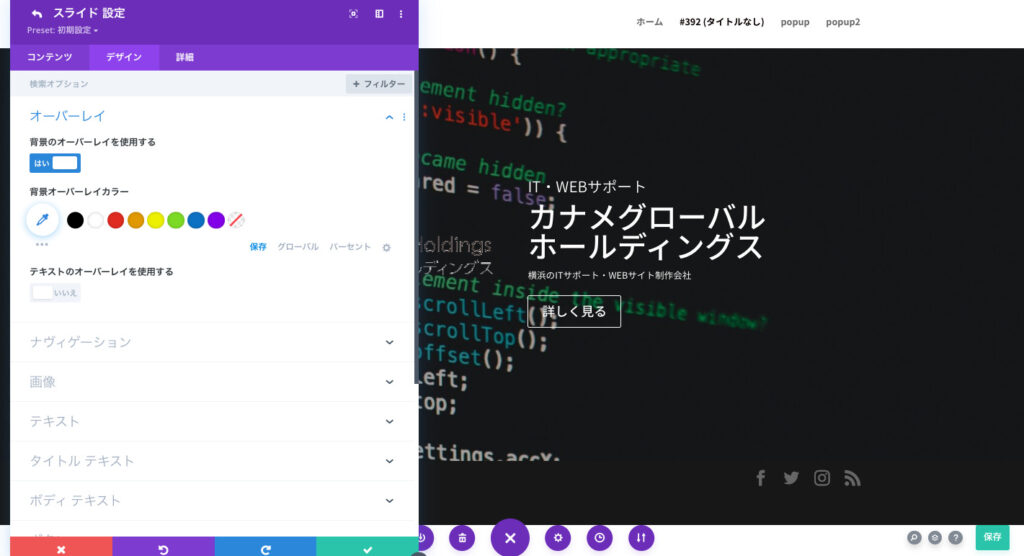The image size is (1024, 556).
Task: Click the expand fullscreen icon in header
Action: (353, 14)
